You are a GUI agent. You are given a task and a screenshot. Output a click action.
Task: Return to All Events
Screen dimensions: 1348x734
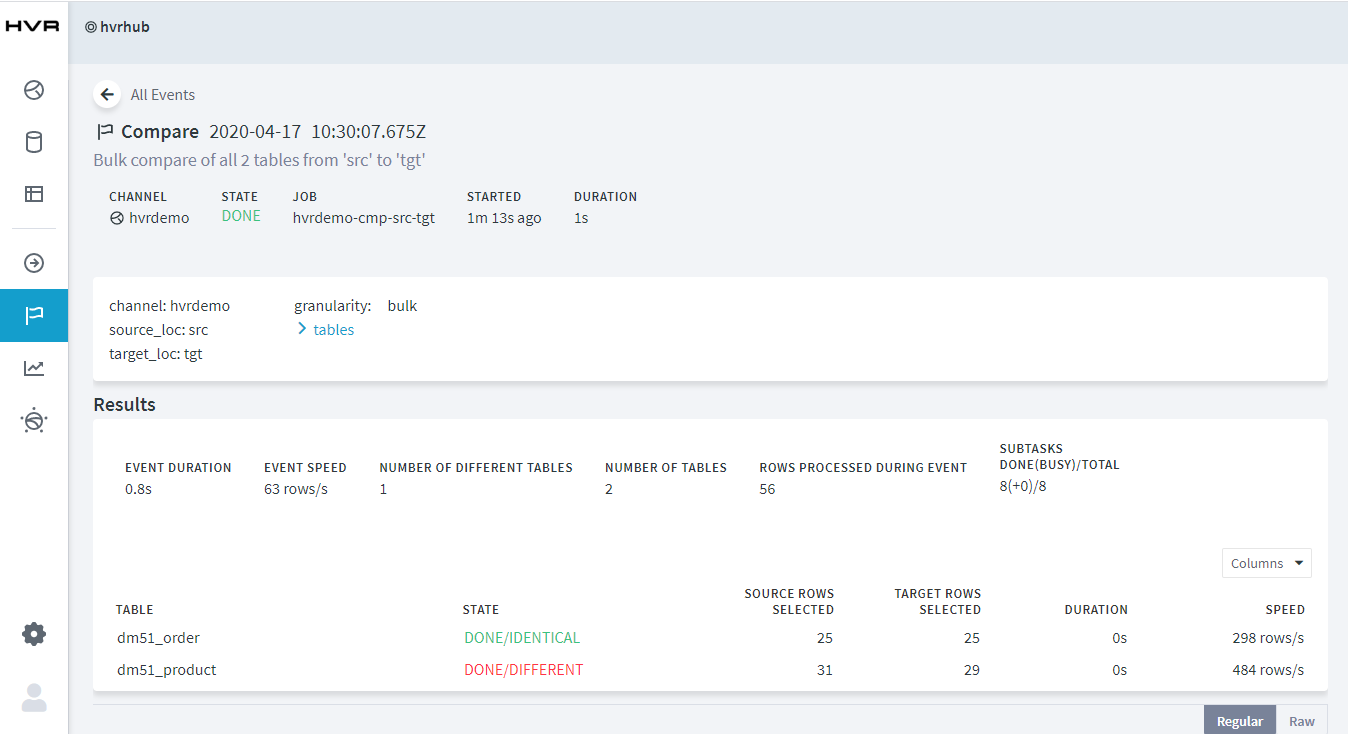pos(163,95)
